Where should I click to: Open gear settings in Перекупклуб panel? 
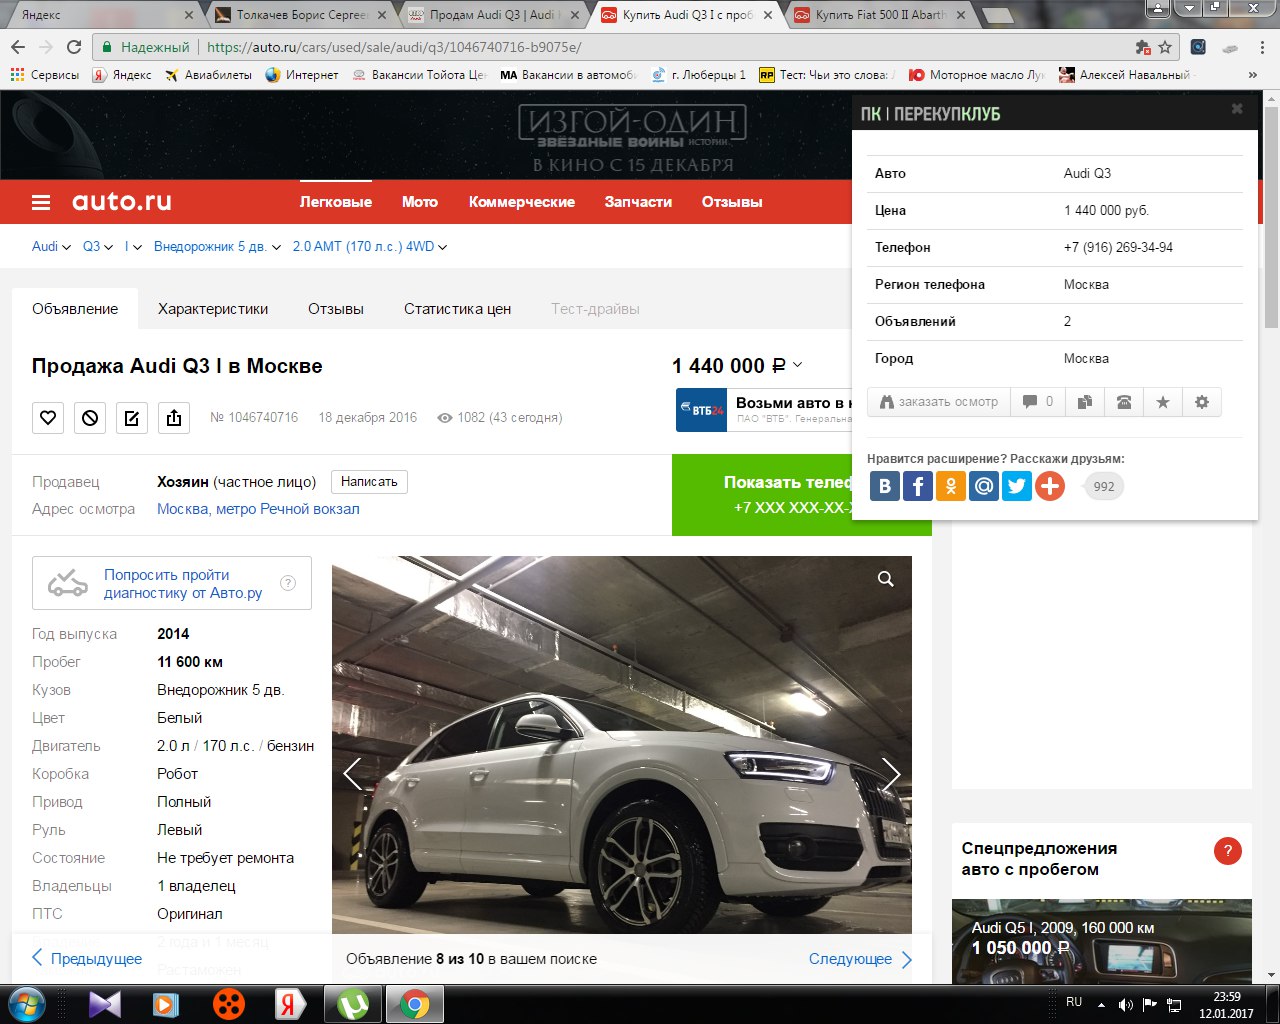tap(1202, 402)
